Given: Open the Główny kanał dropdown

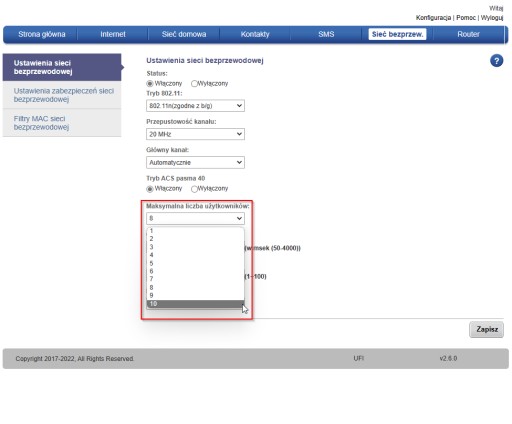Looking at the screenshot, I should (x=195, y=162).
